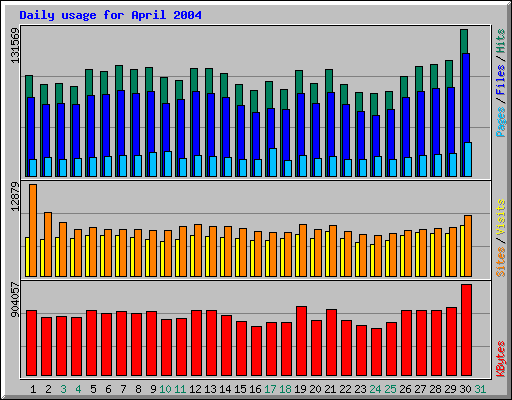The height and width of the screenshot is (400, 512).
Task: Click the light-blue Pages bar for day 17
Action: click(x=273, y=162)
